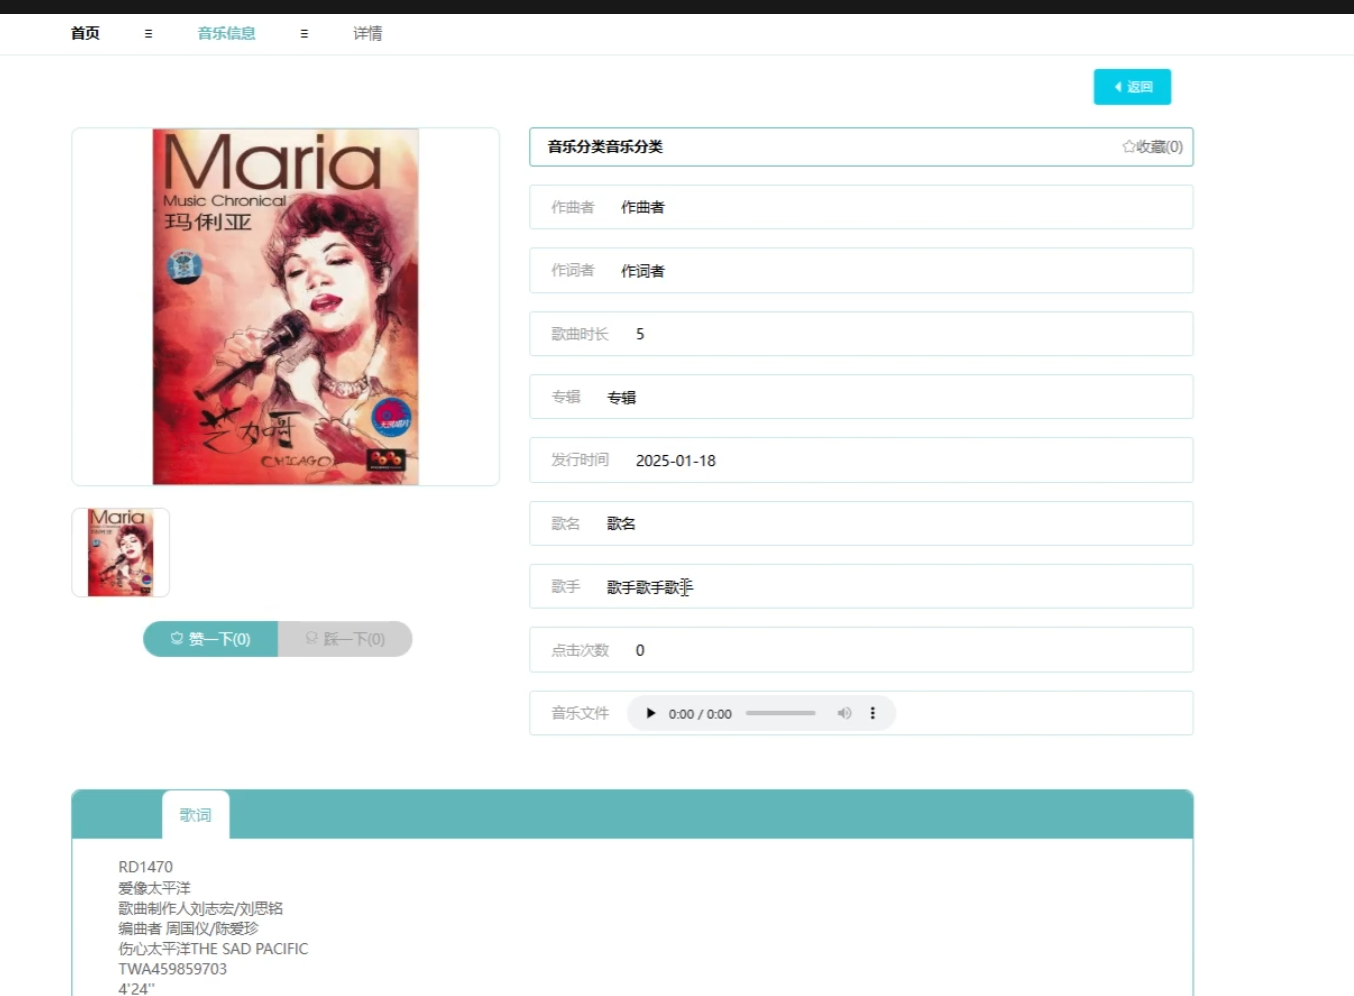Viewport: 1354px width, 996px height.
Task: Open 音乐信息 breadcrumb link
Action: [x=226, y=33]
